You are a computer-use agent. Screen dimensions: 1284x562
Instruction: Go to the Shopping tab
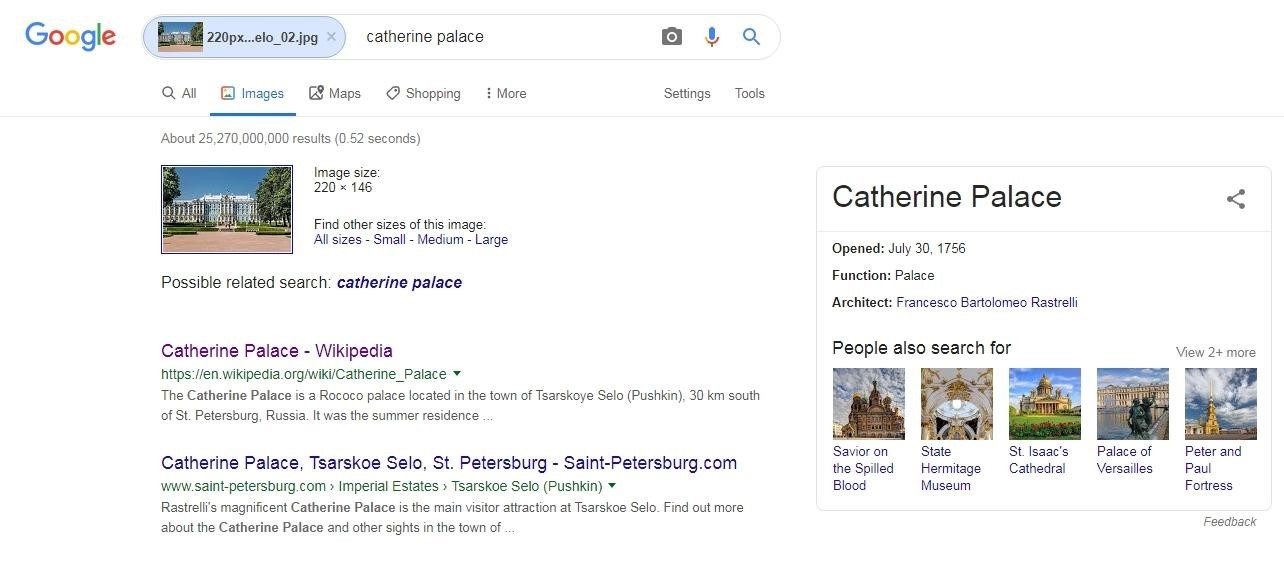tap(423, 93)
